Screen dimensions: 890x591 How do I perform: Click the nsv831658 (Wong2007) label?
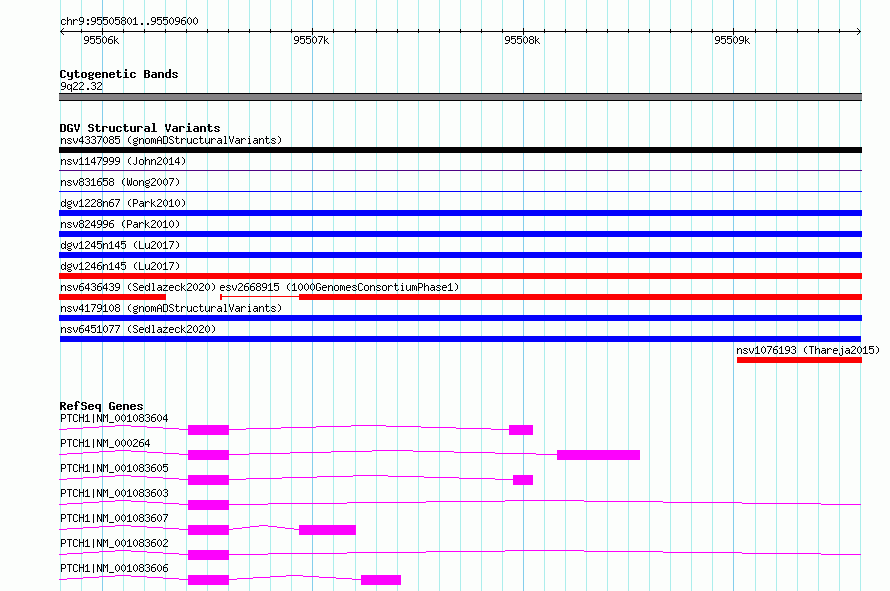(x=120, y=182)
